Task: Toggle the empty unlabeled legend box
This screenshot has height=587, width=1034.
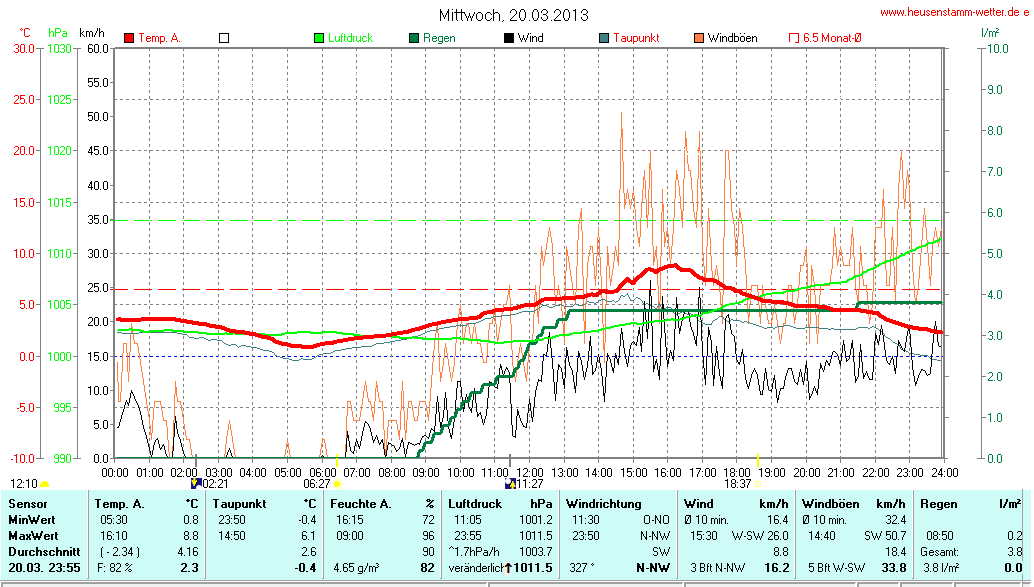Action: pyautogui.click(x=224, y=38)
